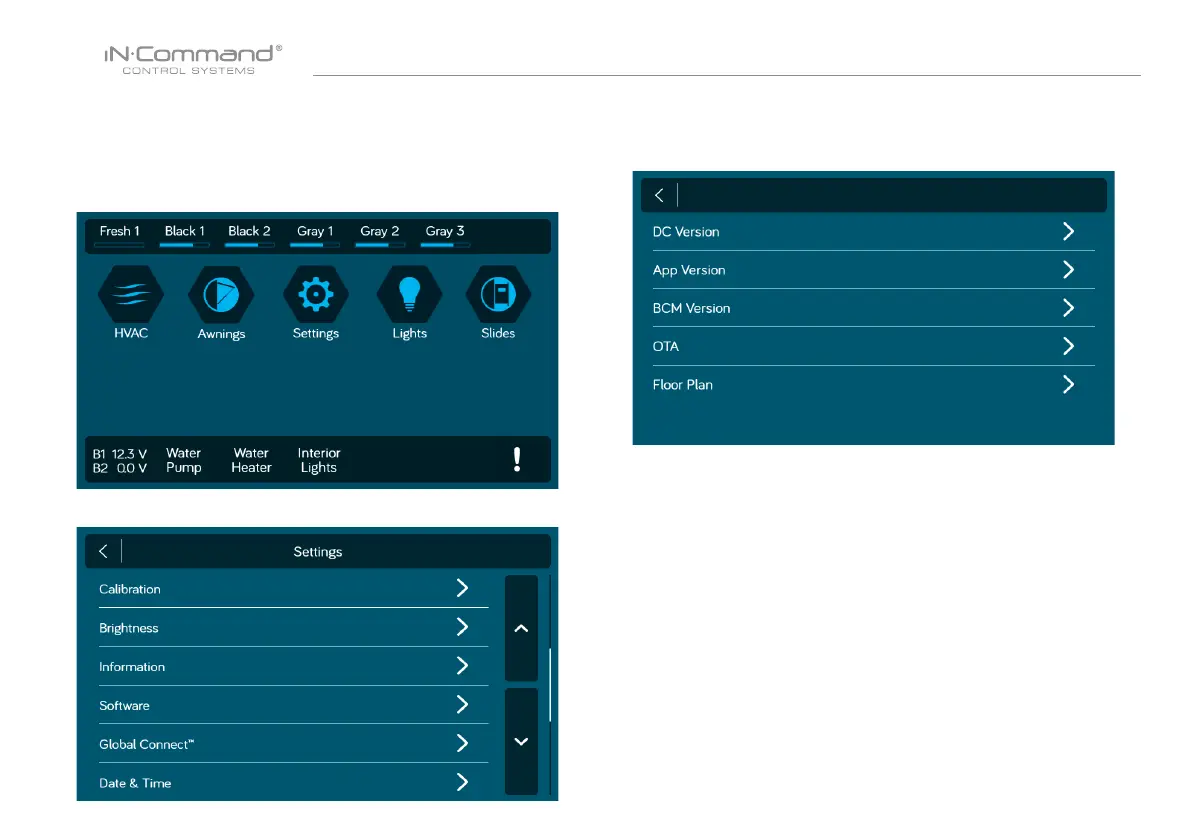Expand the Software row chevron
Image resolution: width=1191 pixels, height=839 pixels.
(462, 705)
